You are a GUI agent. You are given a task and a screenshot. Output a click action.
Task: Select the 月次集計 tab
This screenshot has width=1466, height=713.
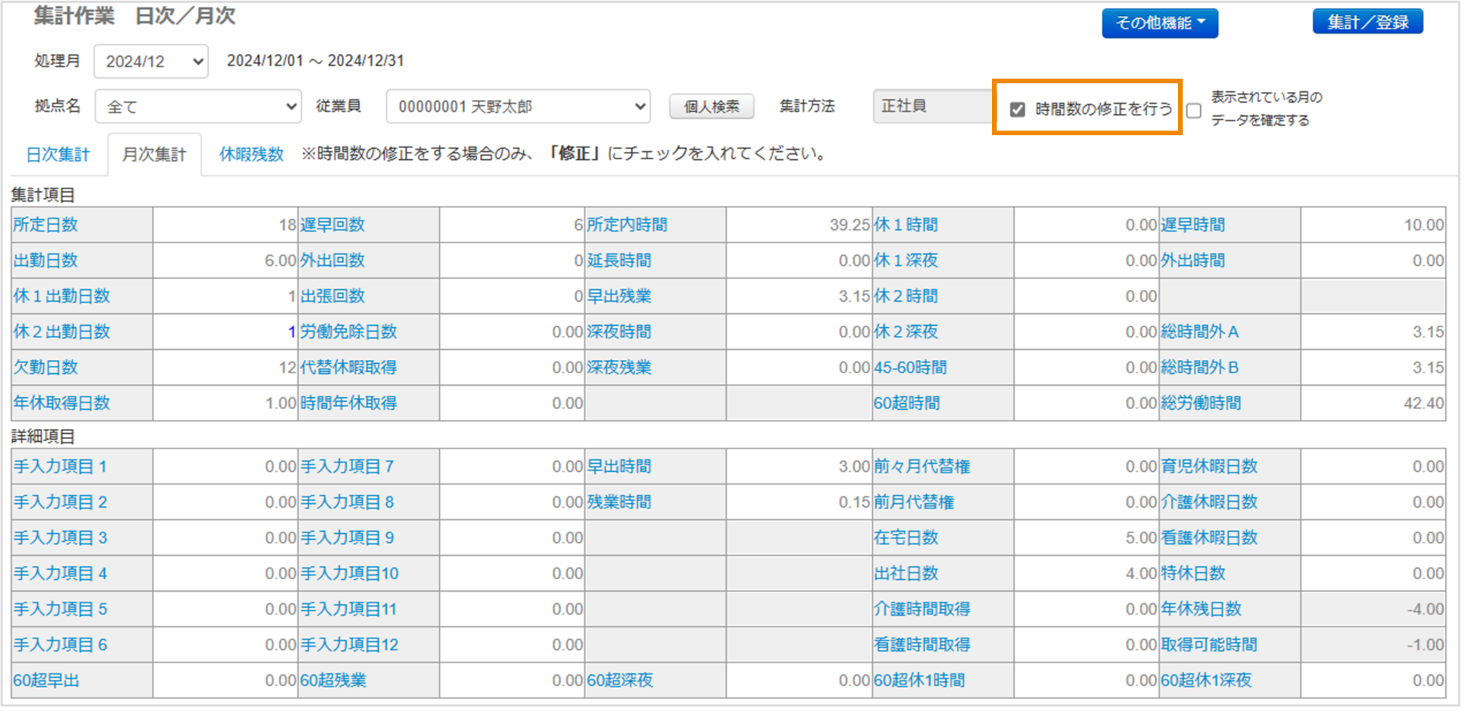point(154,155)
